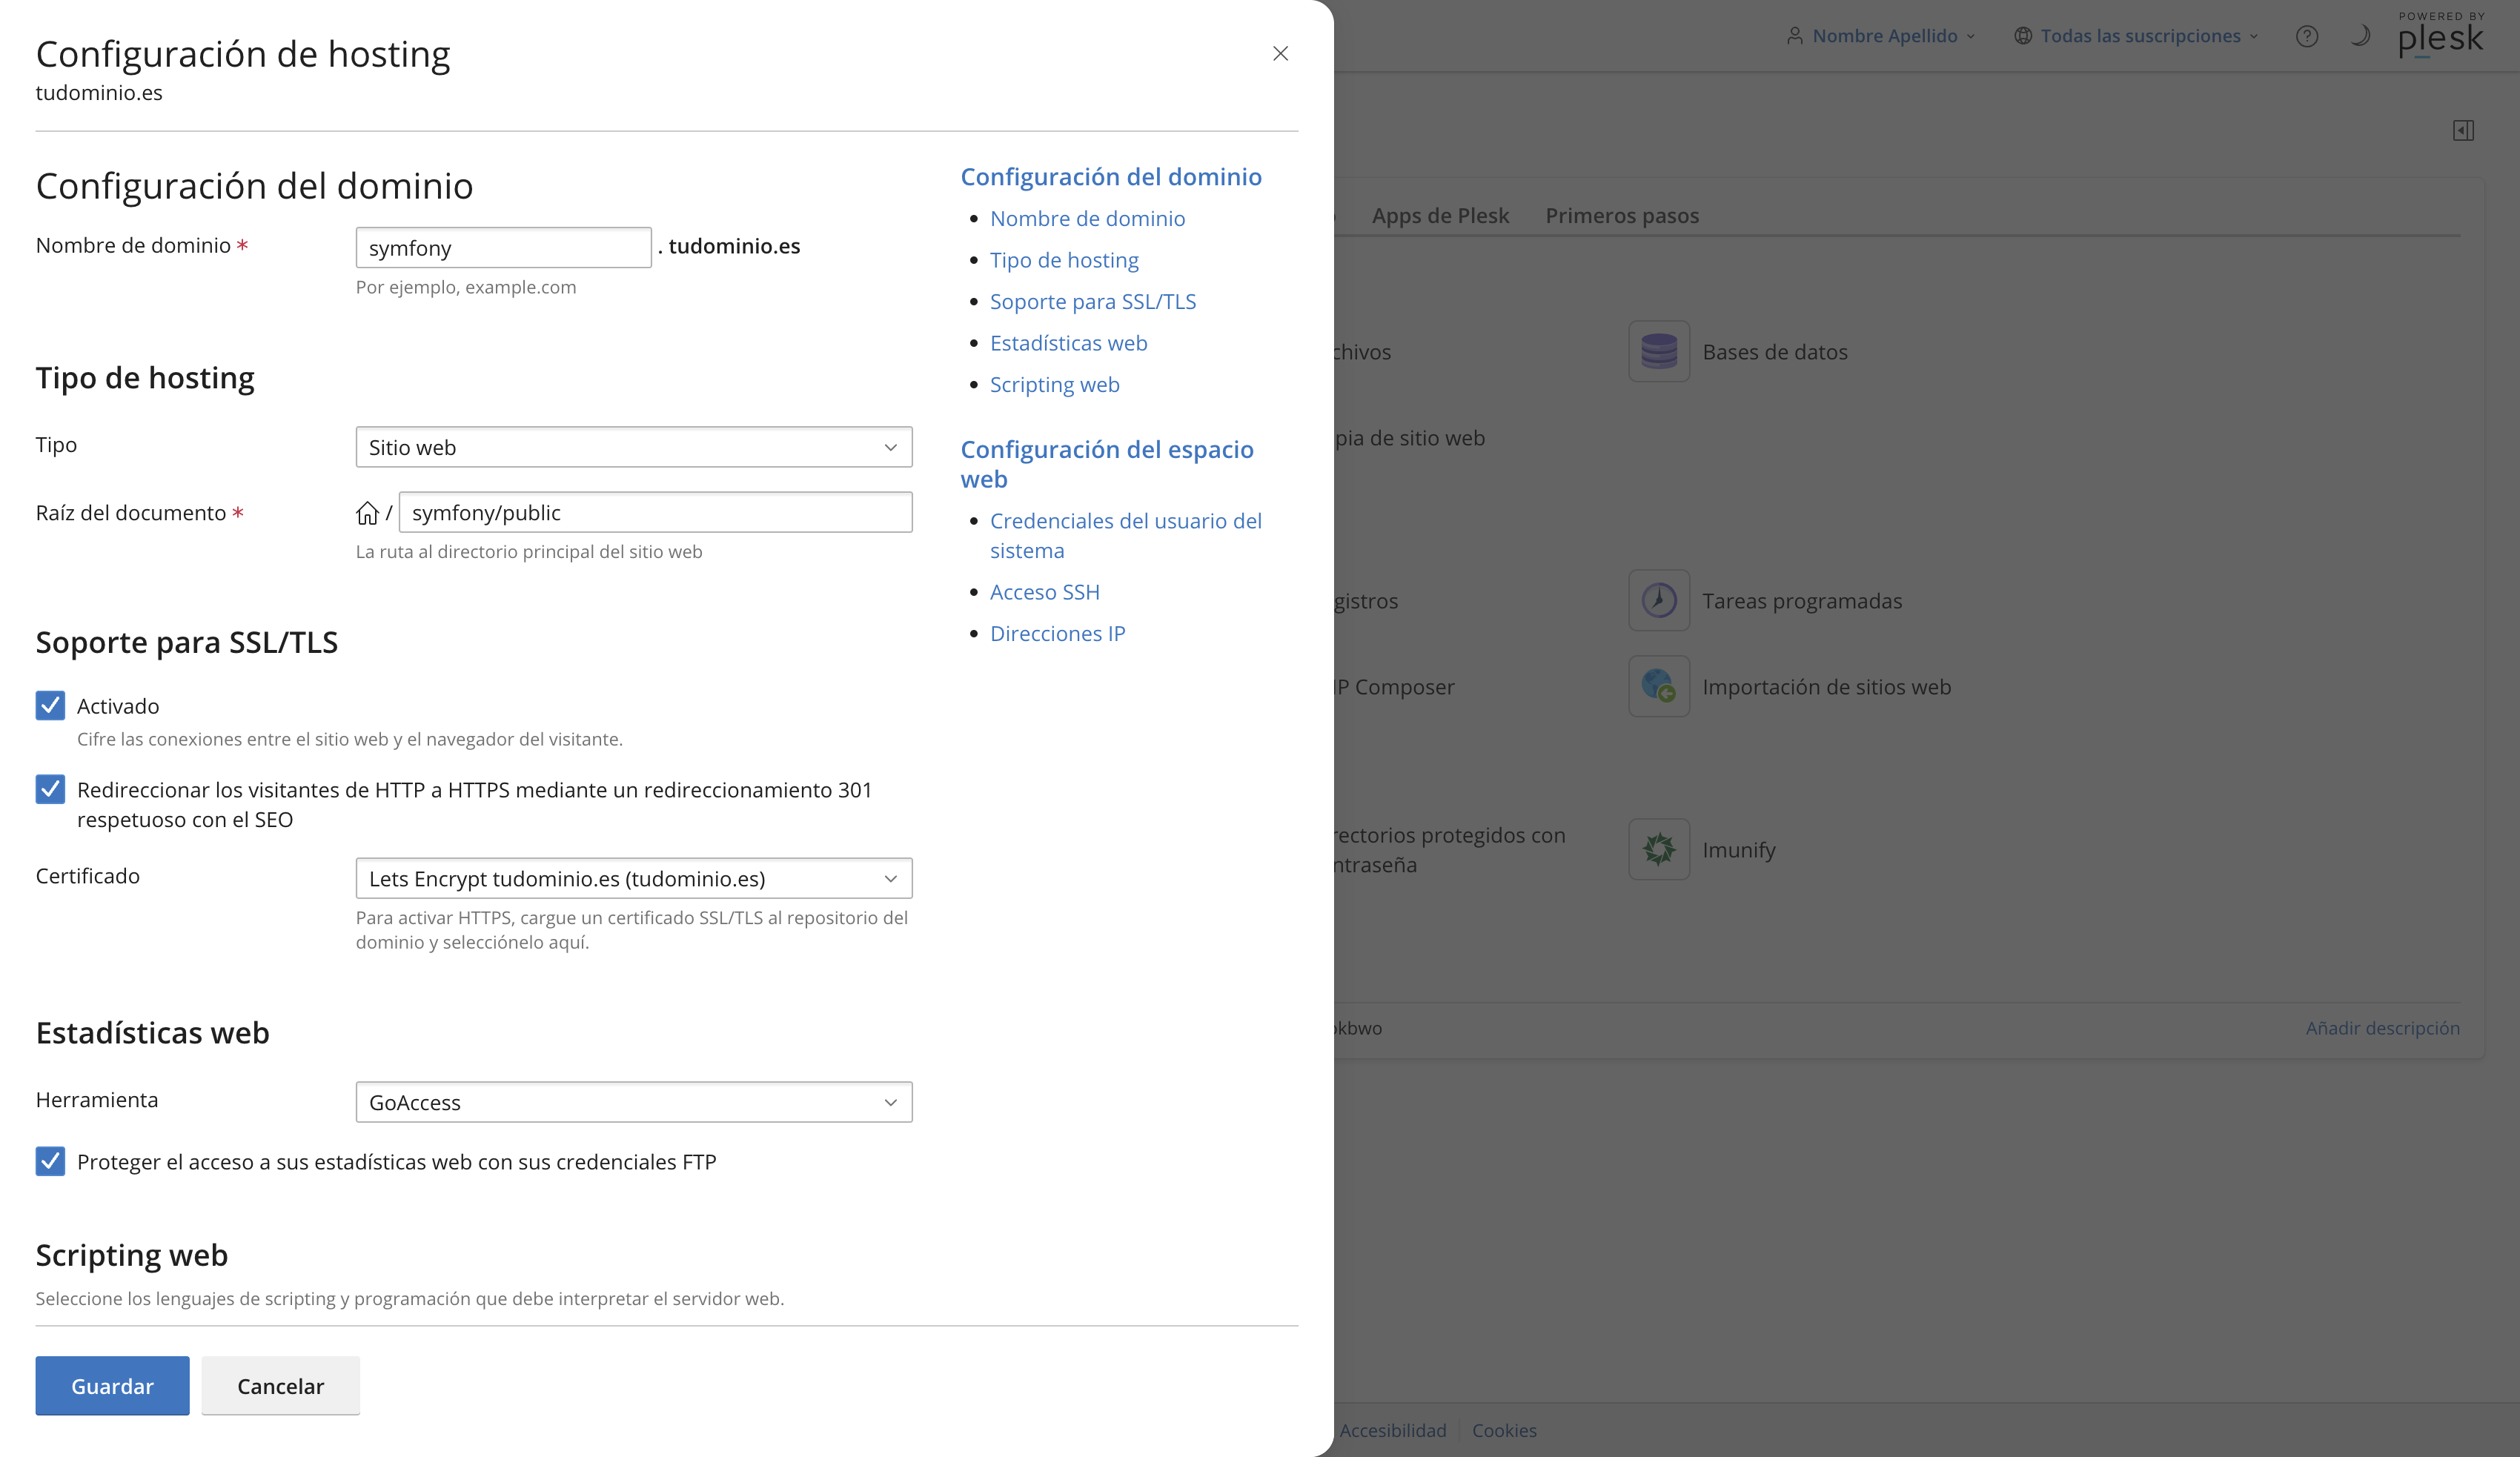Jump to Tipo de hosting link
This screenshot has width=2520, height=1457.
1064,260
